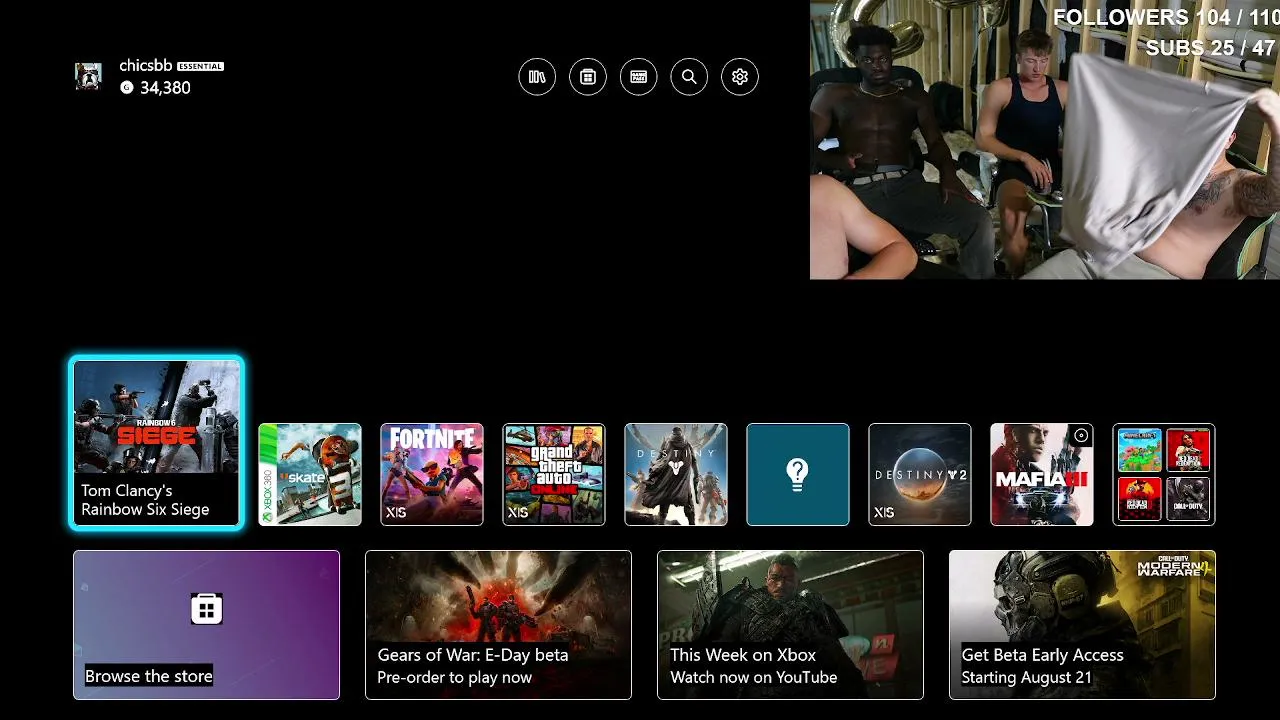
Task: Launch the Destiny 2 game tile
Action: pyautogui.click(x=920, y=474)
